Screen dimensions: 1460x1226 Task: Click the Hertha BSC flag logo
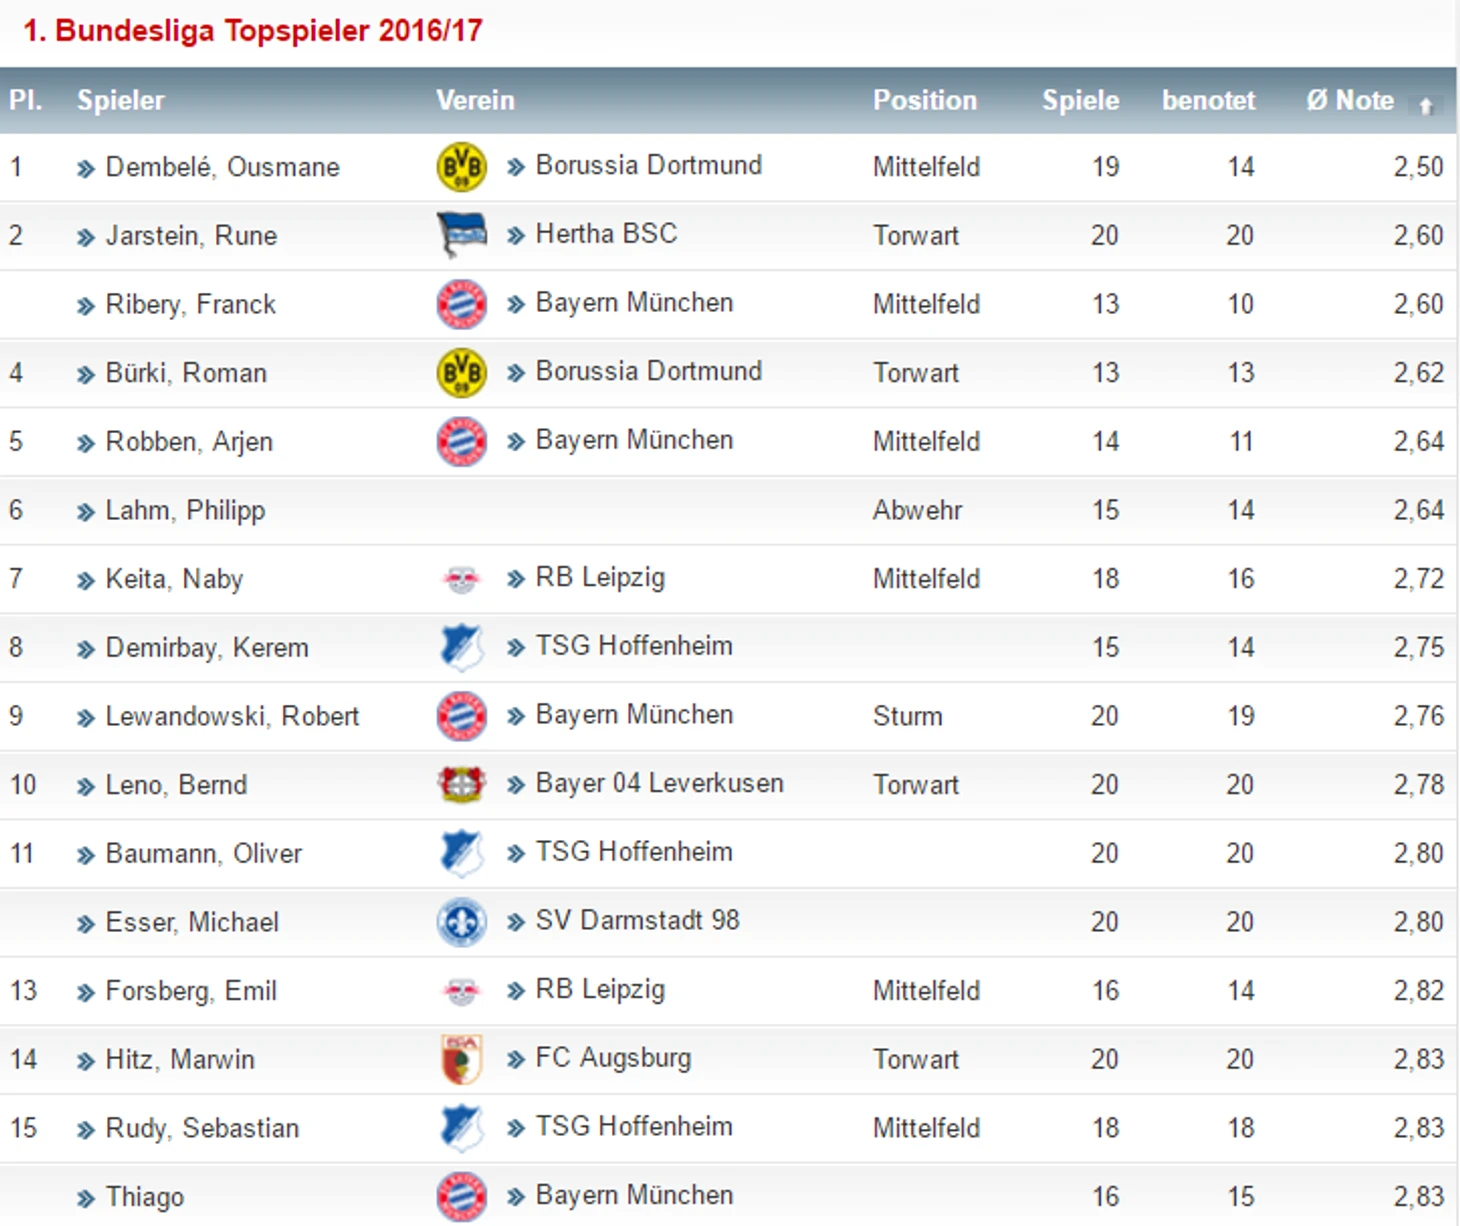[x=461, y=236]
